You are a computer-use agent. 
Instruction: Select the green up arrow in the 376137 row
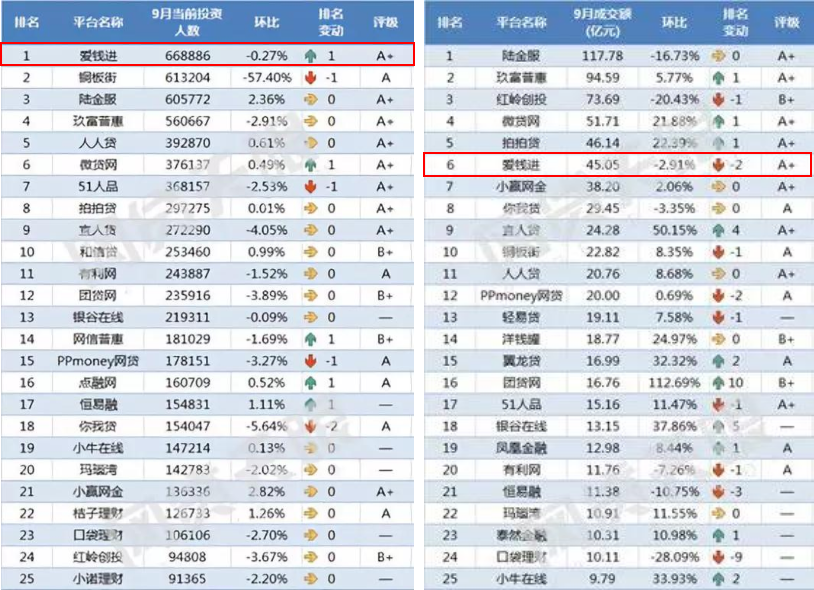(x=310, y=165)
